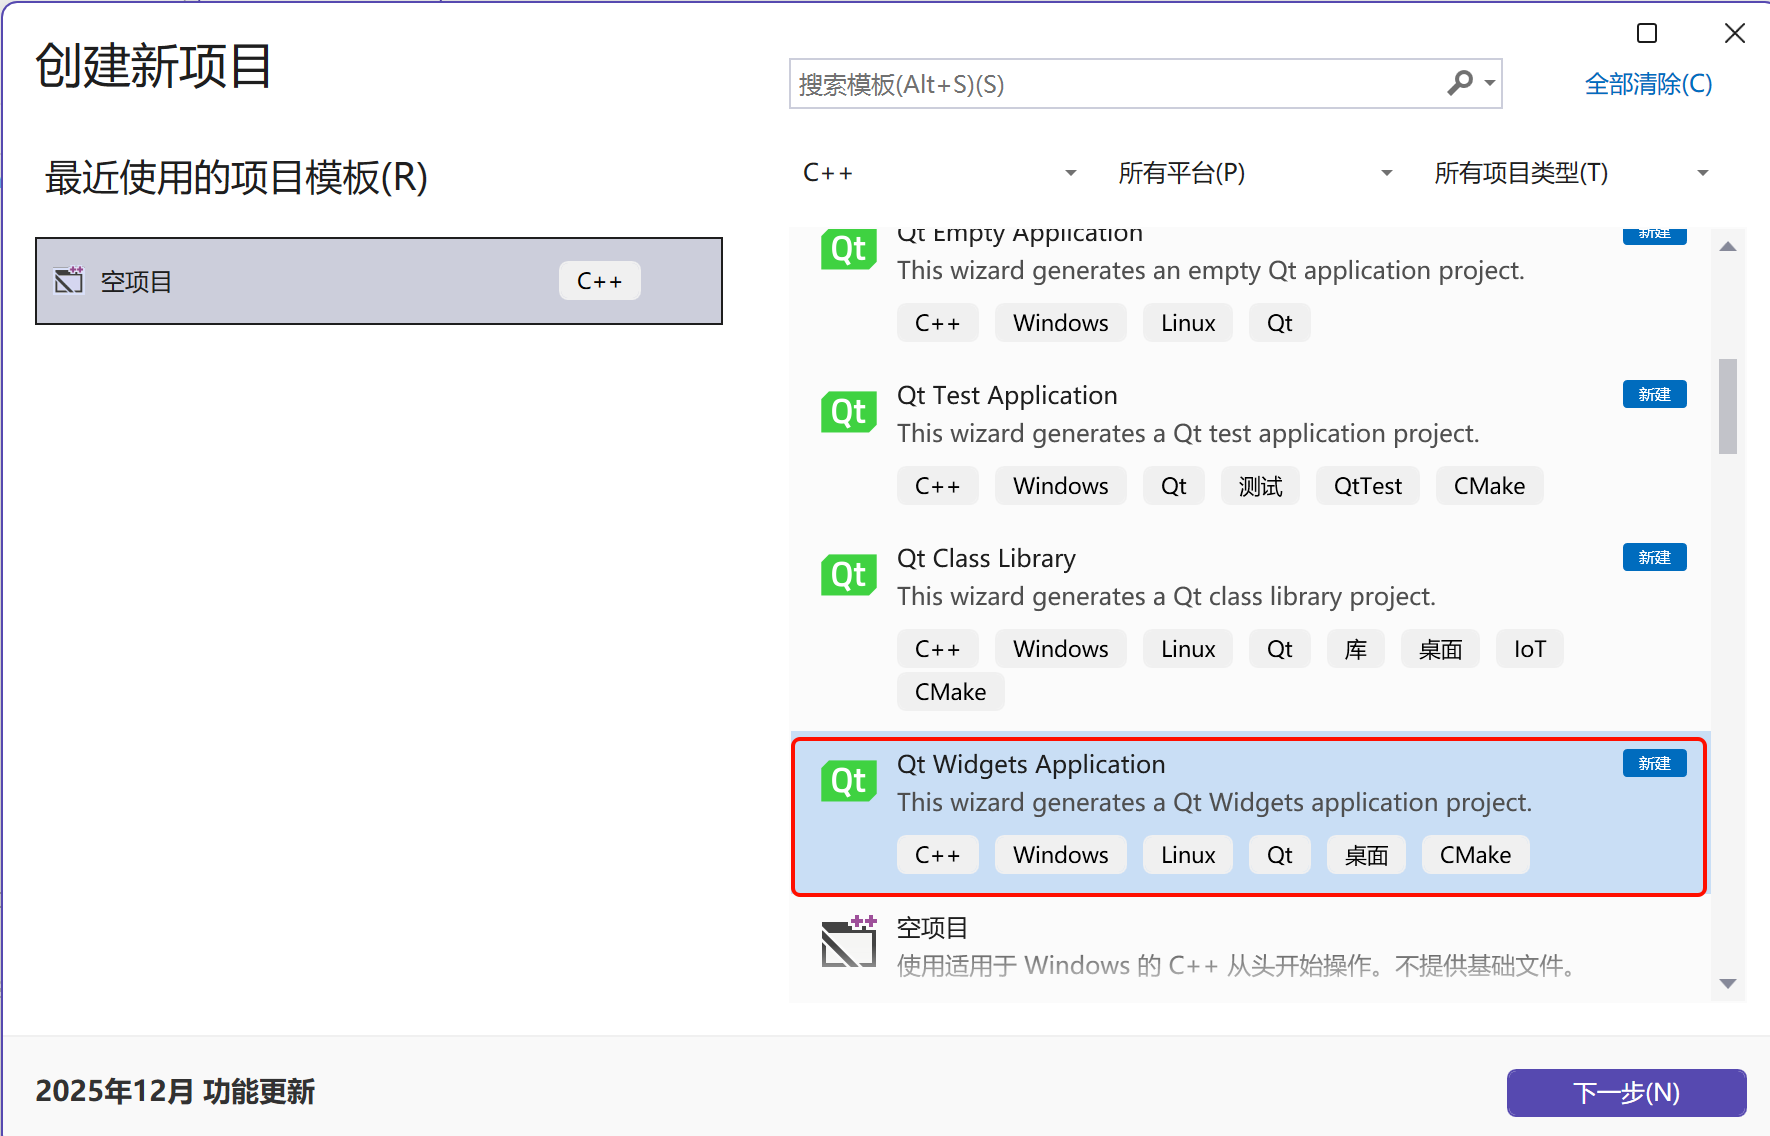Click the 空项目 template icon in the list

pos(848,941)
